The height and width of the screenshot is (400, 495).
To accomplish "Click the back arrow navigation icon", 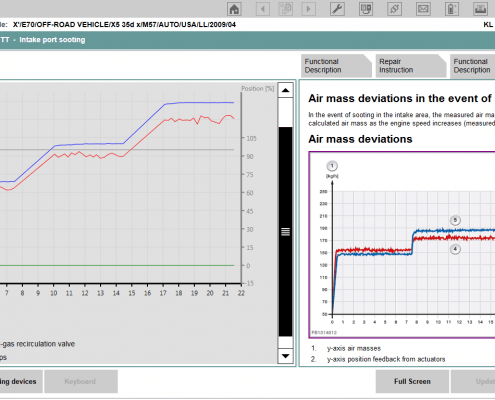I will [x=263, y=9].
